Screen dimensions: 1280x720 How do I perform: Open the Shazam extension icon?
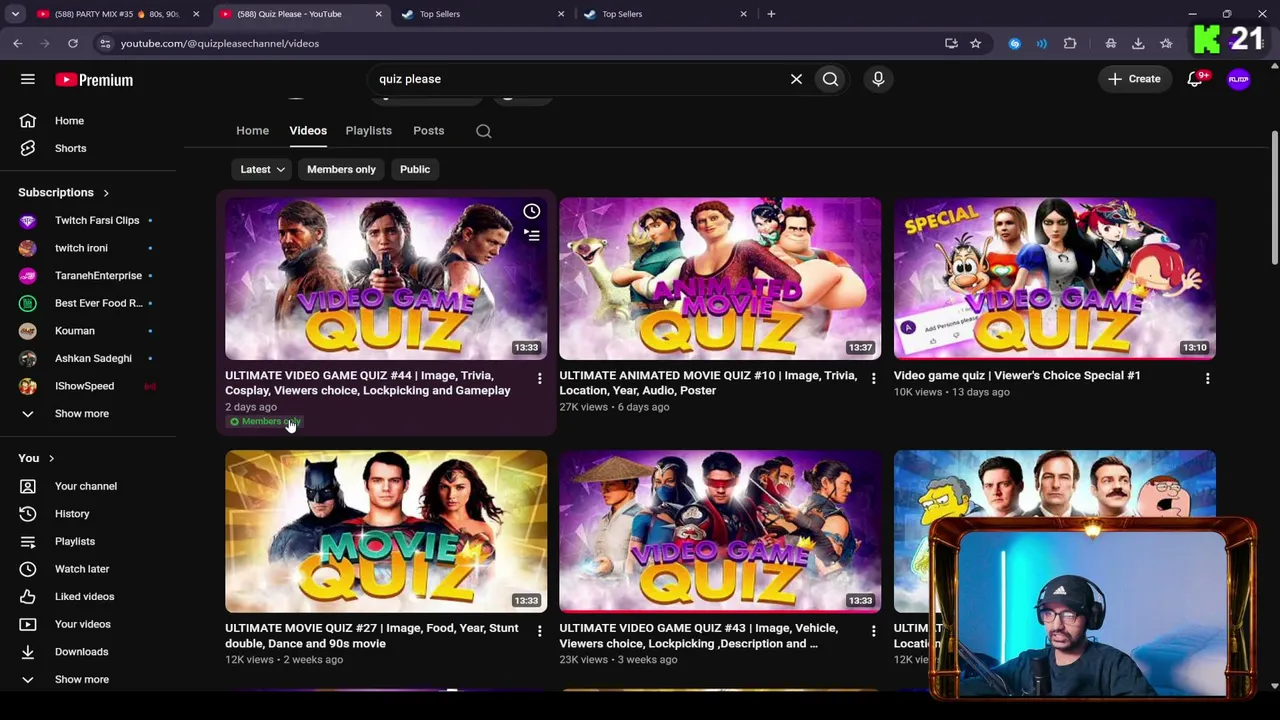[1015, 43]
